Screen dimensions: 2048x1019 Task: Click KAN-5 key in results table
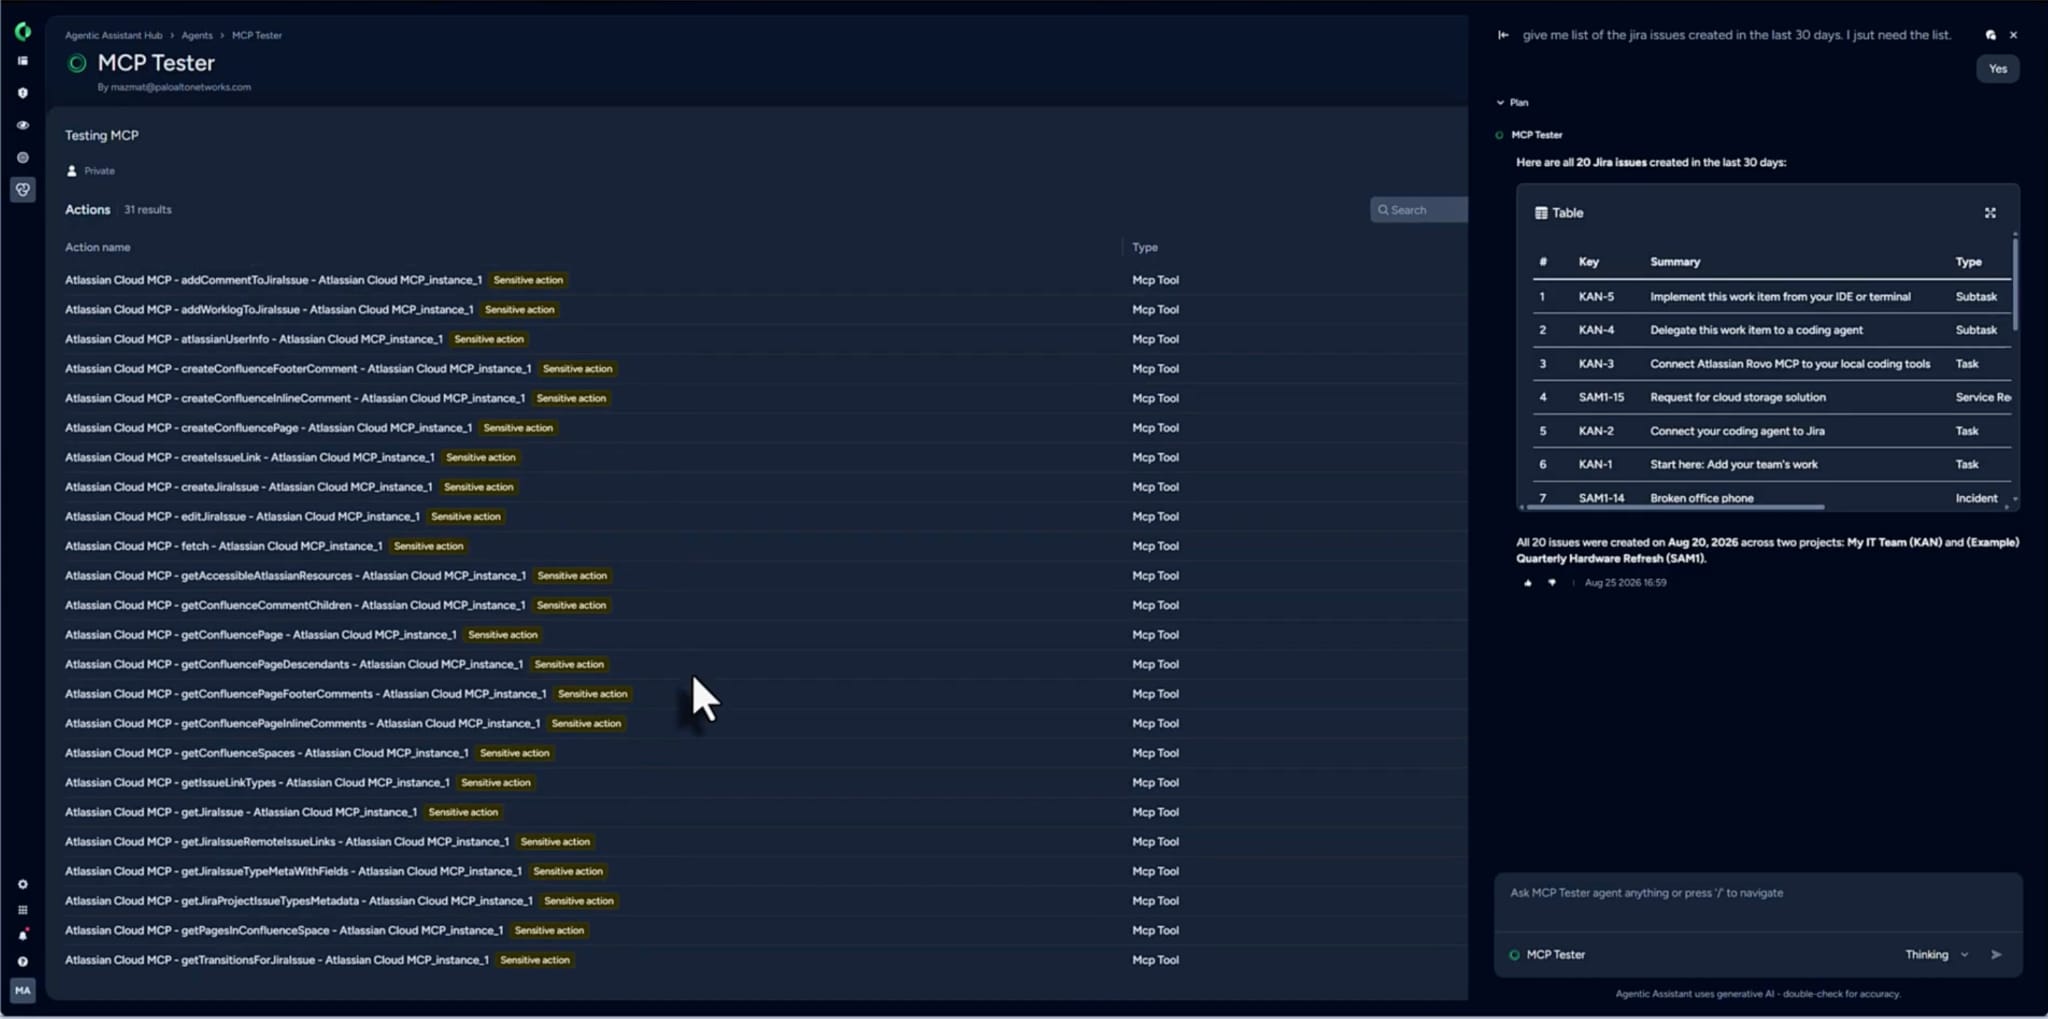(1596, 297)
